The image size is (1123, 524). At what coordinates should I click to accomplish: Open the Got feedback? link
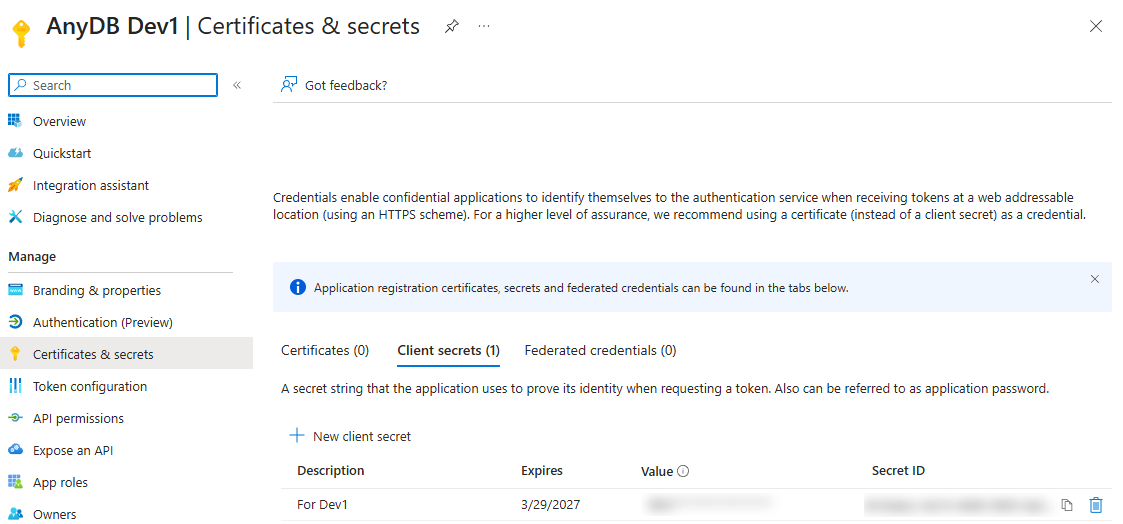point(346,85)
